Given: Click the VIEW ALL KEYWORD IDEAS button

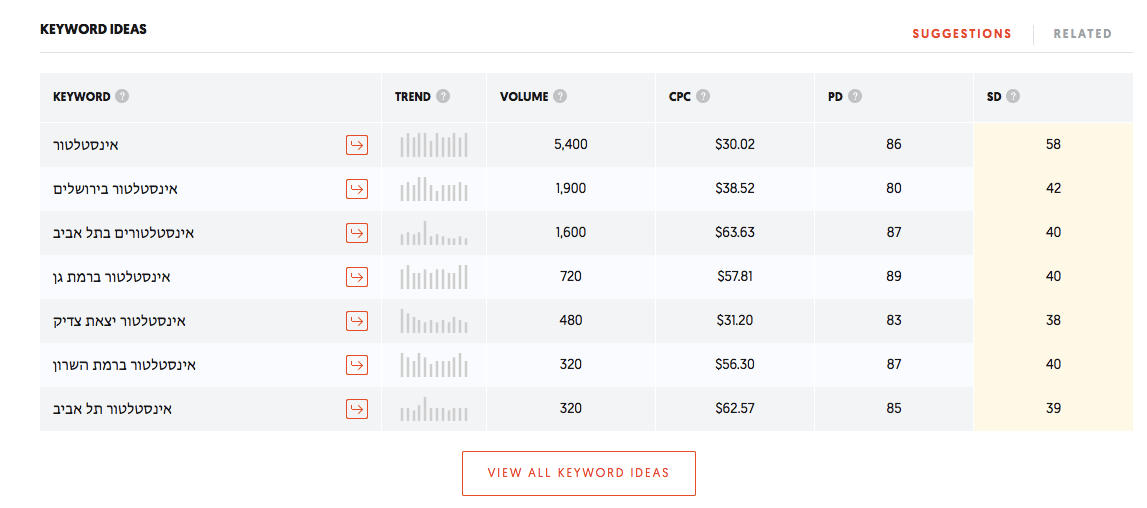Looking at the screenshot, I should click(x=579, y=473).
